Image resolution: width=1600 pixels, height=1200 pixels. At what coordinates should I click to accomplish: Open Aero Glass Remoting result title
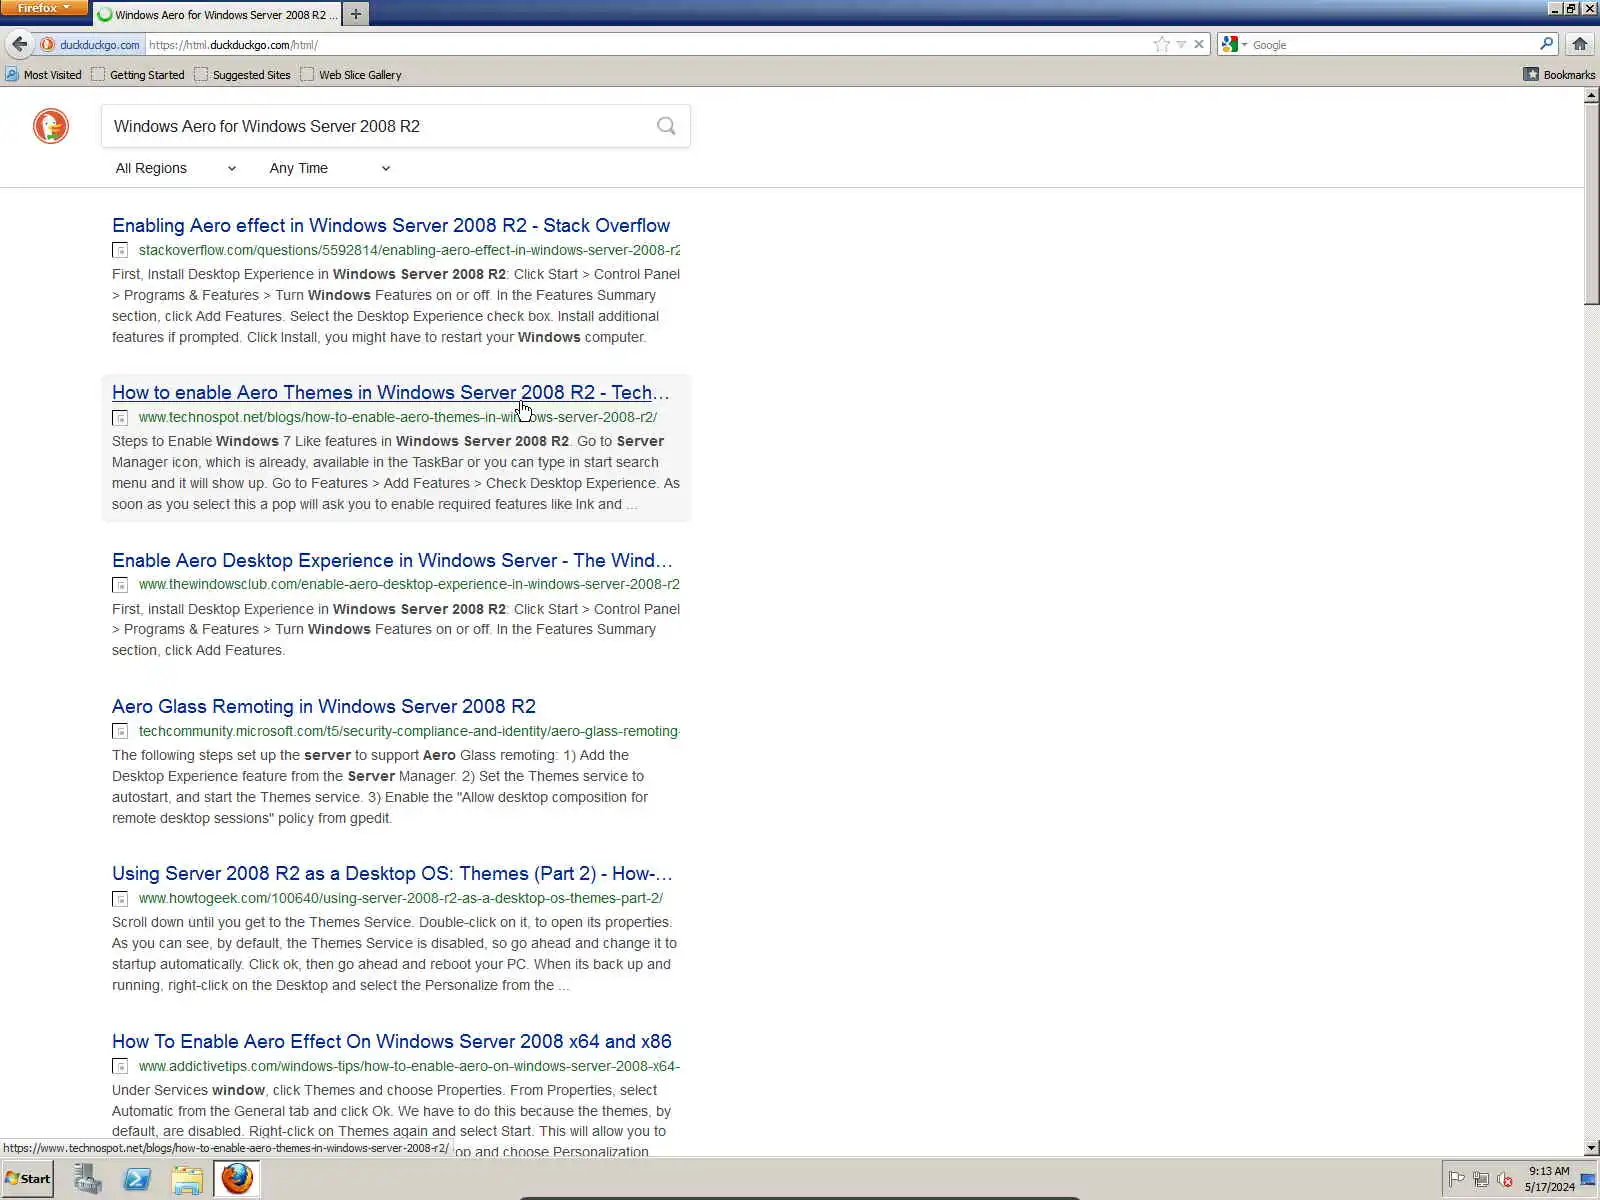[324, 707]
